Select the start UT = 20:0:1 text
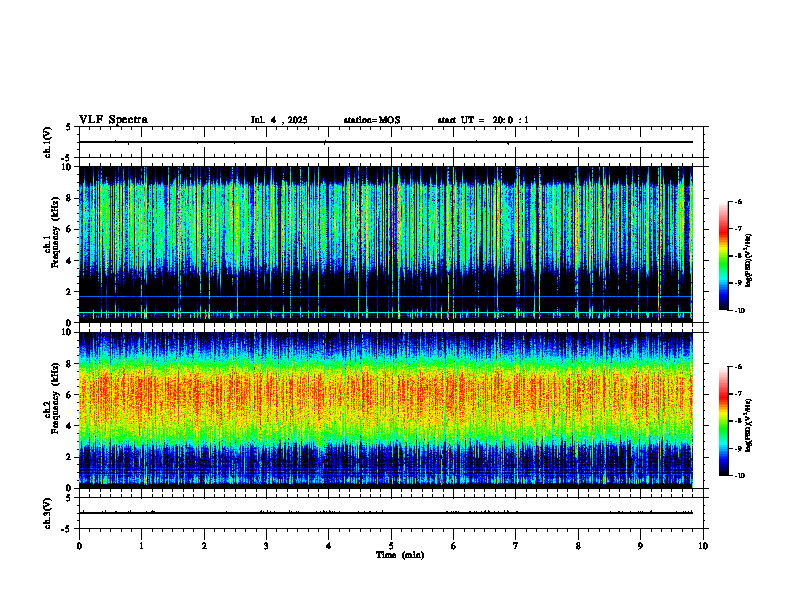Viewport: 792px width, 612px height. [483, 120]
